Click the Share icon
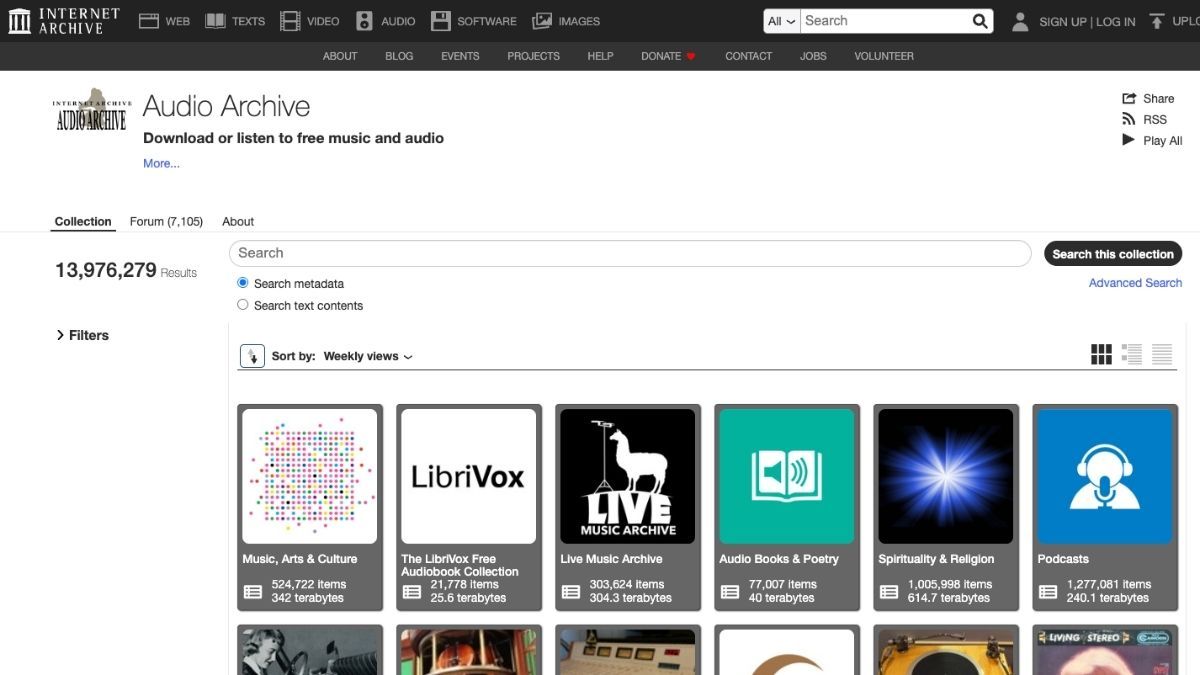The image size is (1200, 675). tap(1129, 98)
